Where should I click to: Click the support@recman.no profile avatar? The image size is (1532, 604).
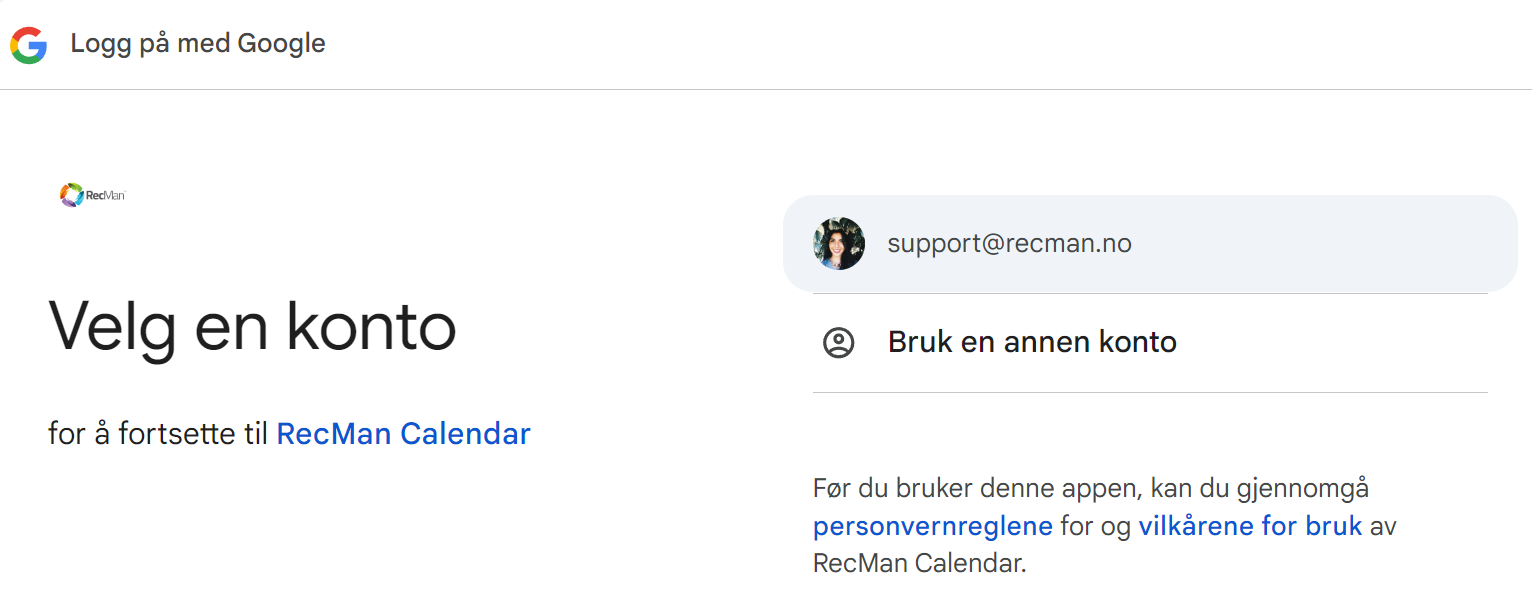[x=838, y=244]
